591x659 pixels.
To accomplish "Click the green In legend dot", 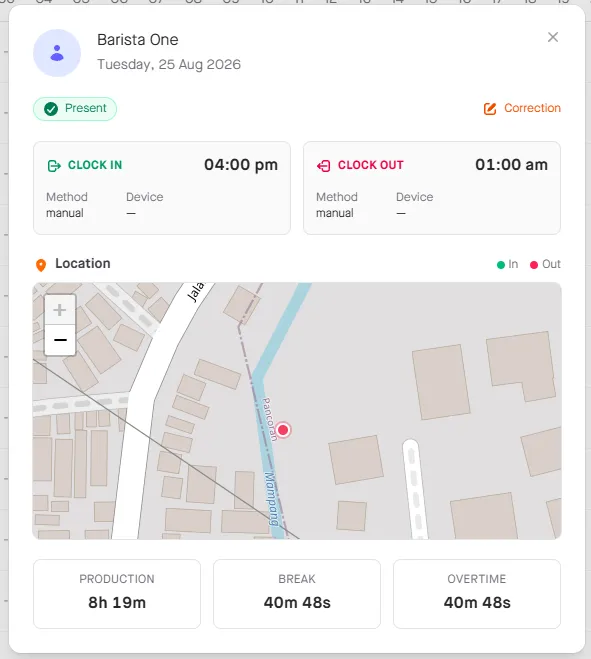I will (x=501, y=265).
